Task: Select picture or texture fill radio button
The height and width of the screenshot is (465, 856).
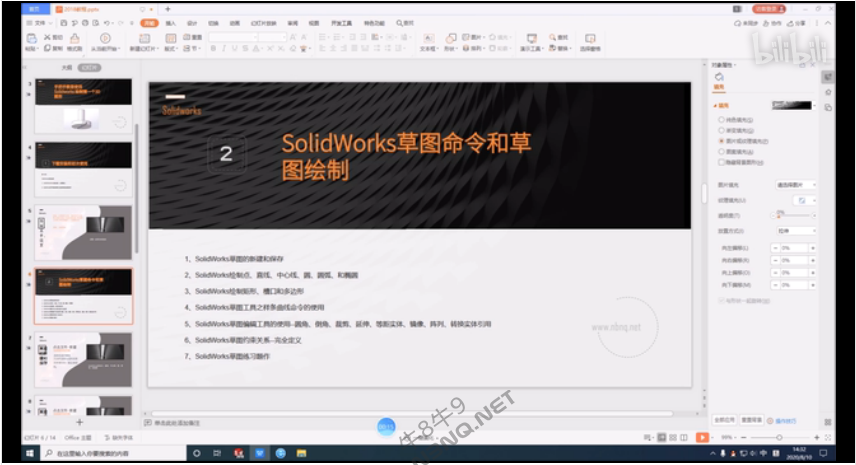Action: pyautogui.click(x=721, y=141)
